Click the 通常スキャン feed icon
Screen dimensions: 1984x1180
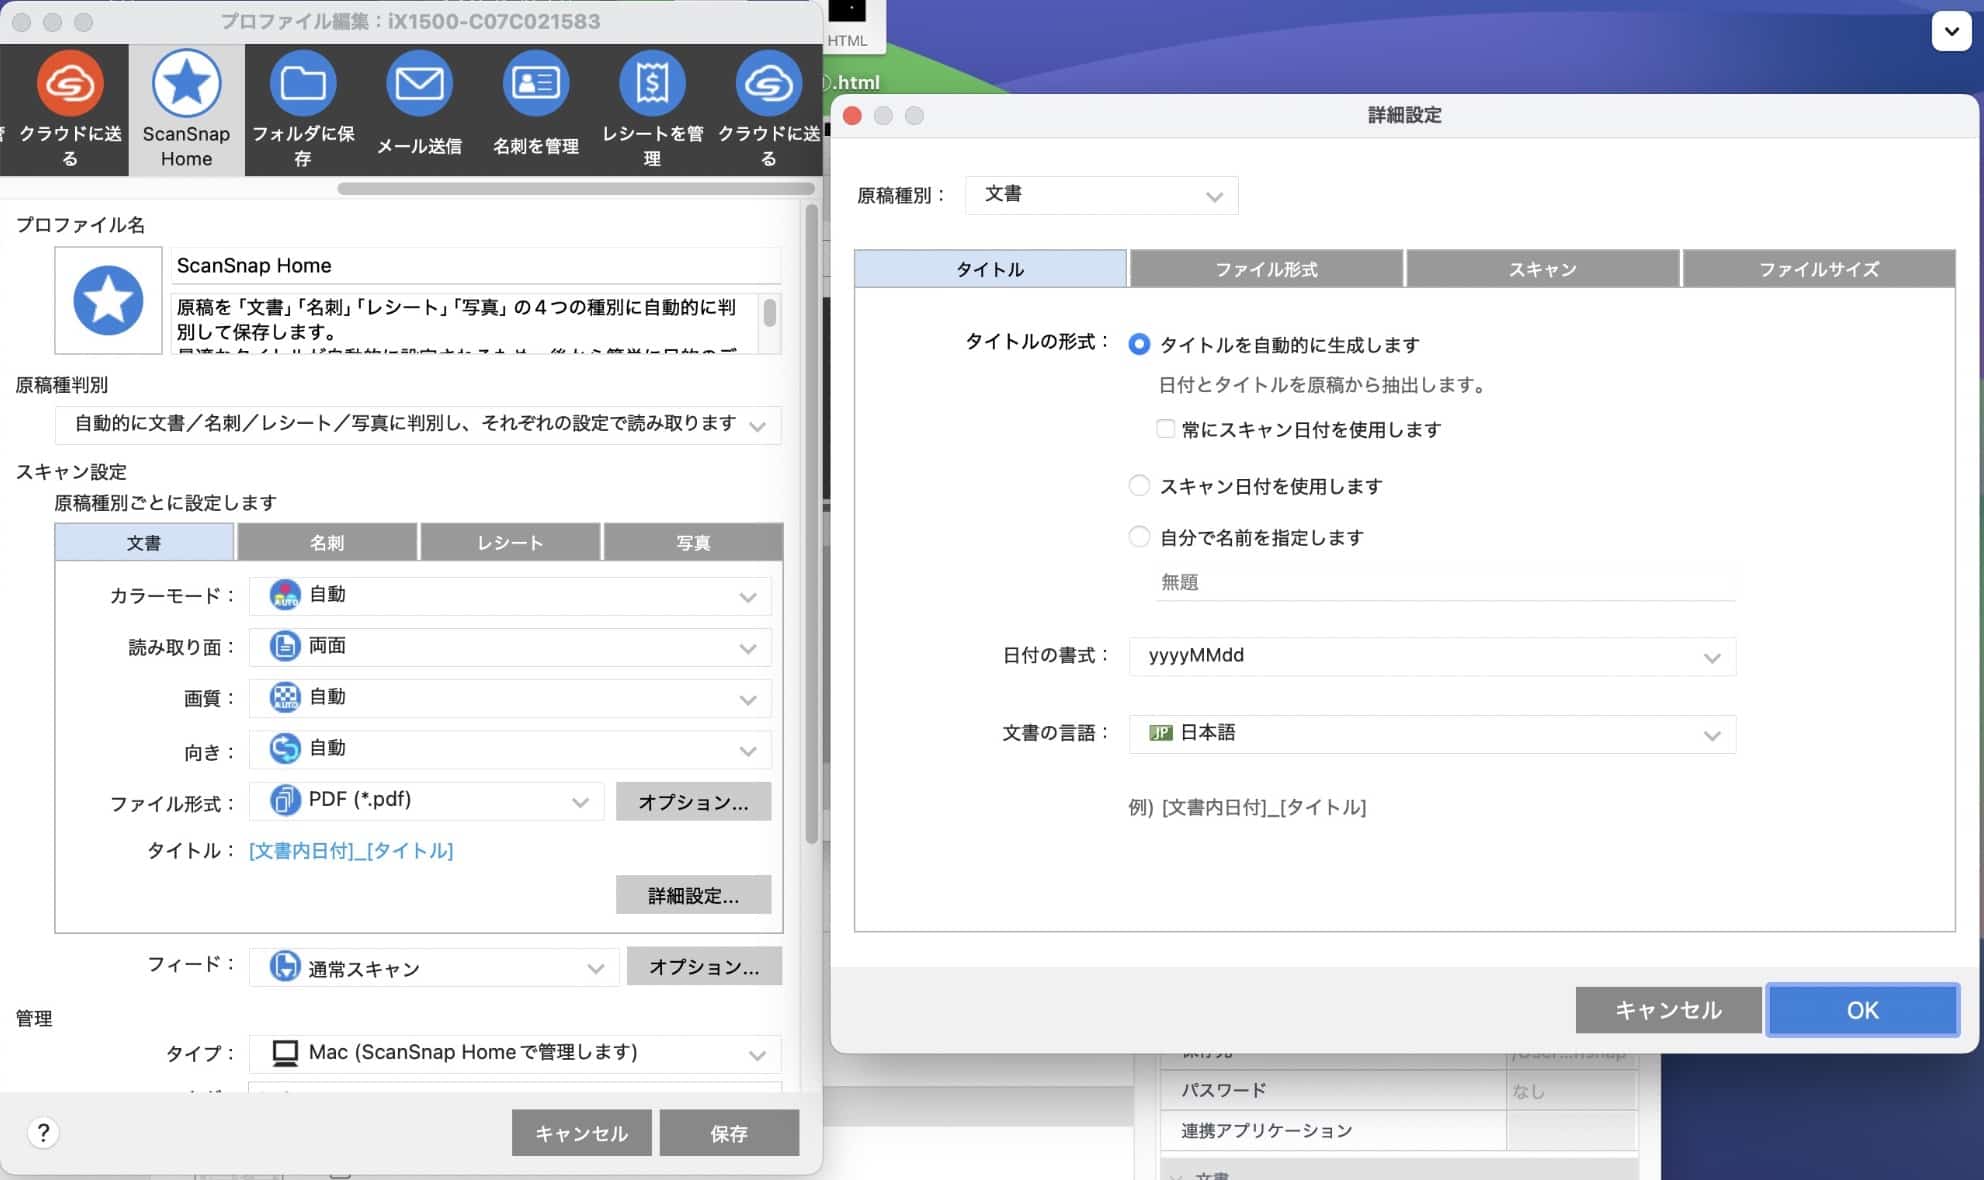tap(285, 967)
